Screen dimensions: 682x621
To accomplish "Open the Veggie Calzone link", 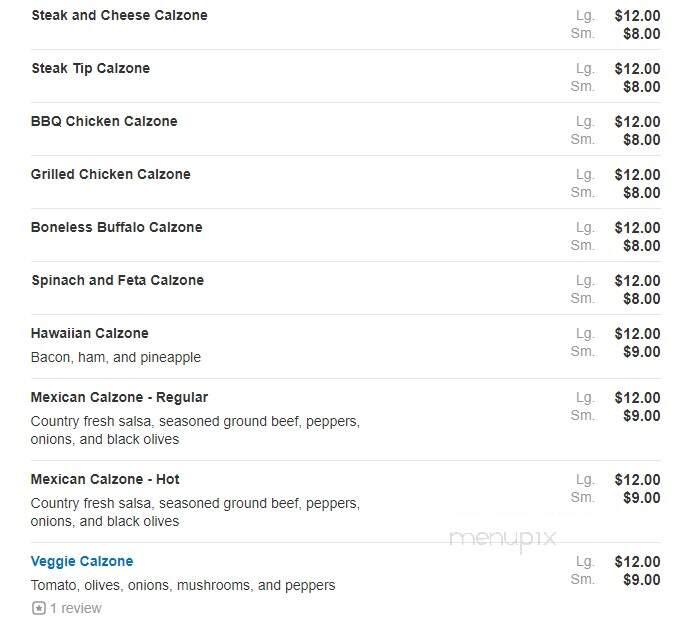I will pyautogui.click(x=82, y=561).
